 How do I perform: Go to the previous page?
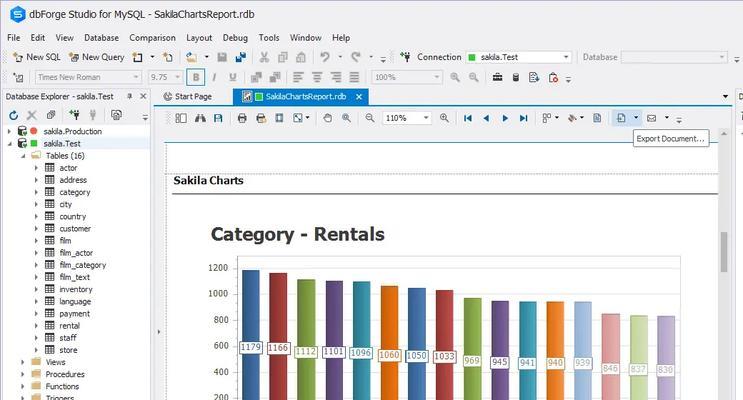486,118
